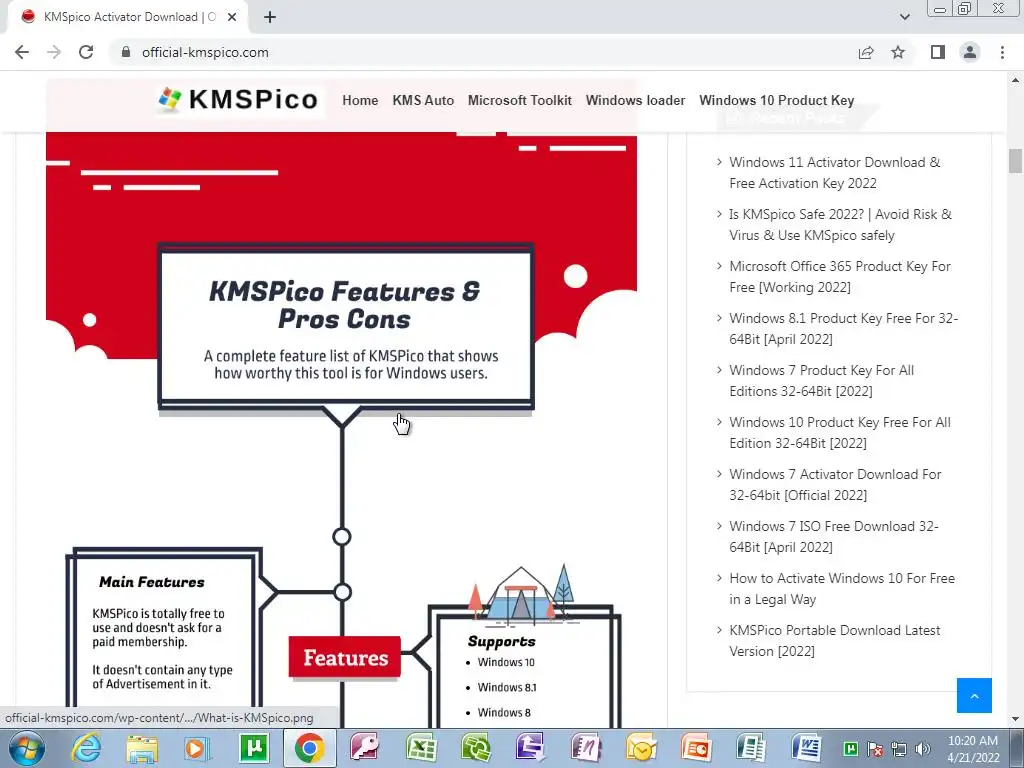Open Microsoft Groove sync icon in taskbar
1024x768 pixels.
pos(477,748)
